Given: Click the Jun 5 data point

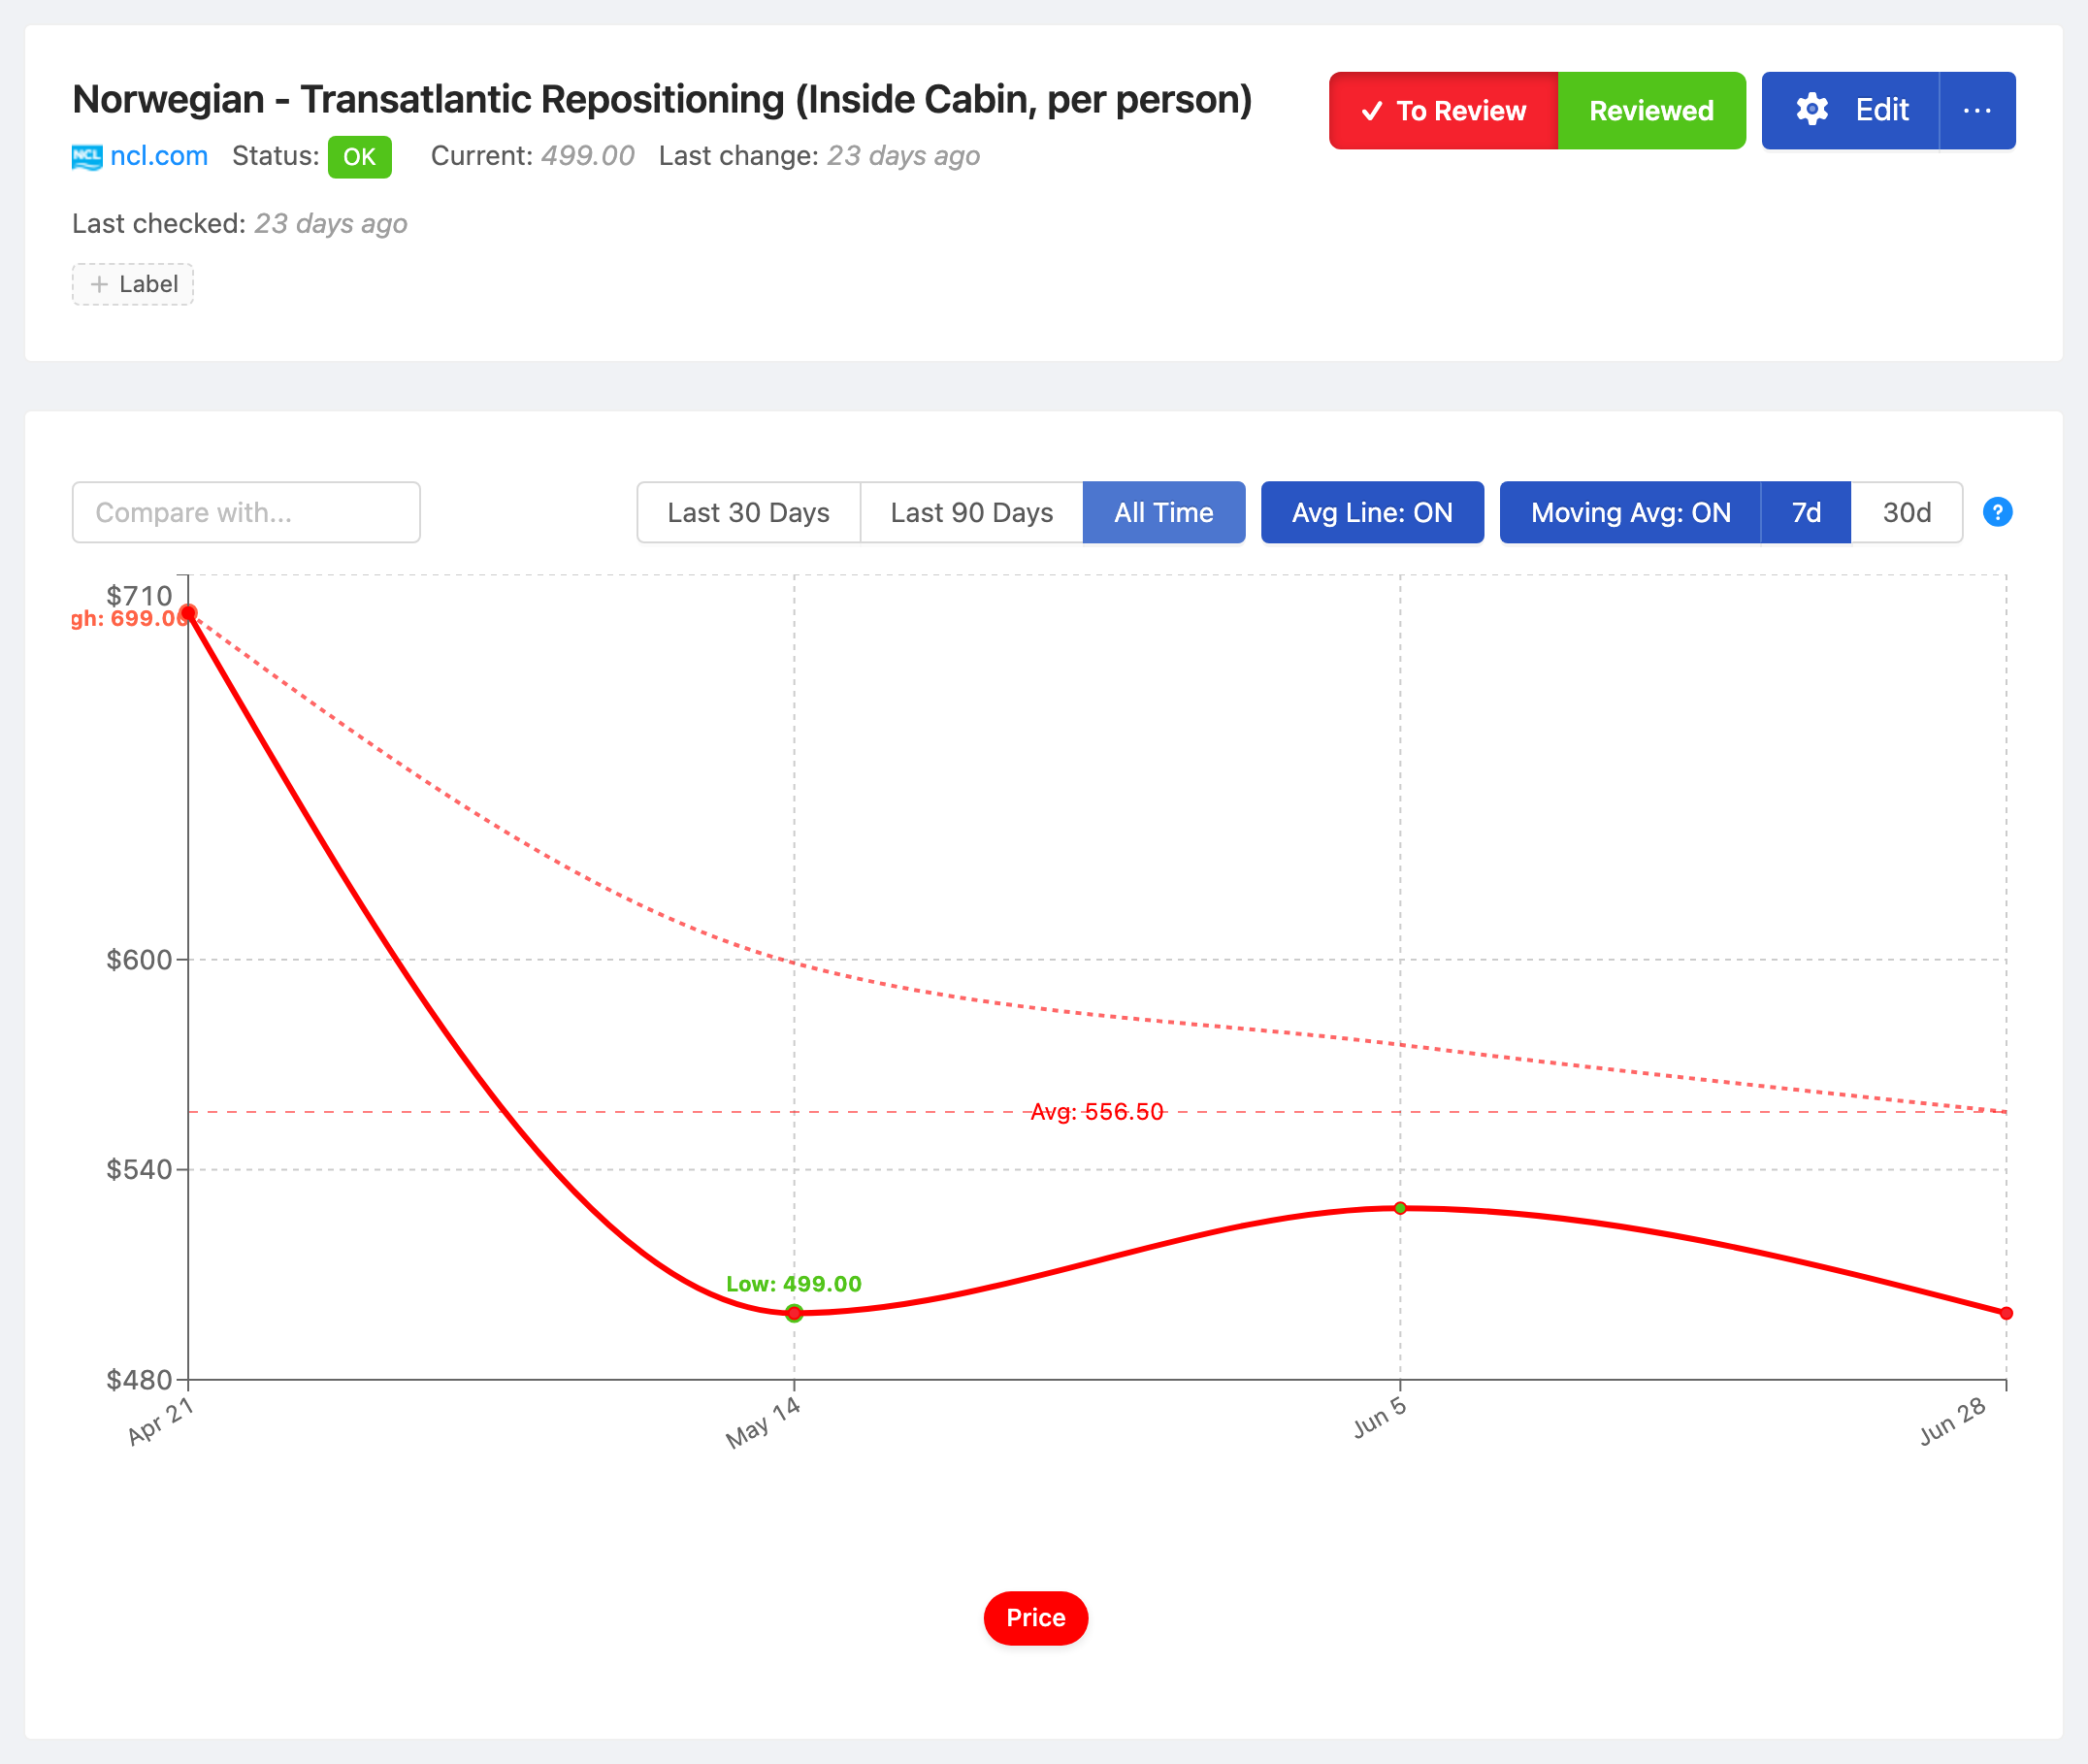Looking at the screenshot, I should pos(1400,1208).
